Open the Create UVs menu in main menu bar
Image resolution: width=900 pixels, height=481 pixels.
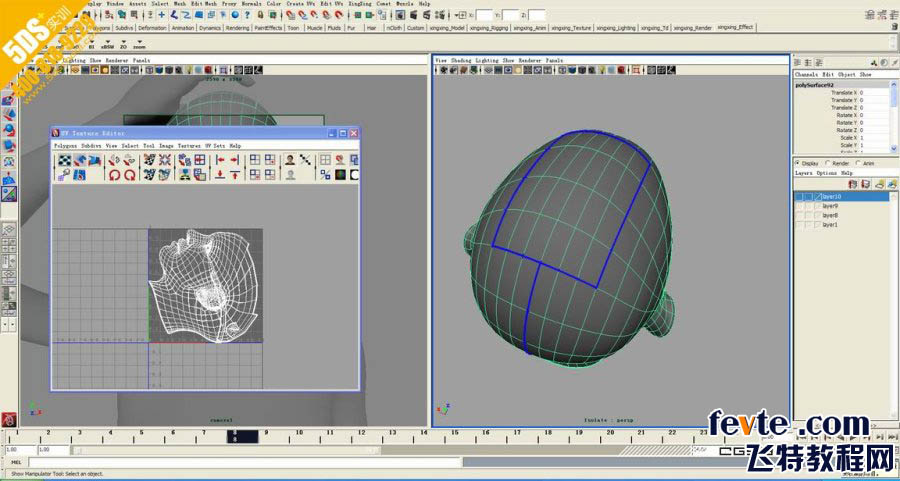[x=298, y=4]
